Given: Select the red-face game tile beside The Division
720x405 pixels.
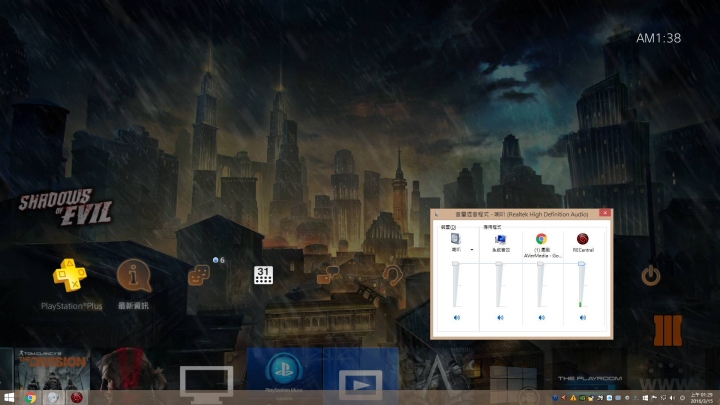Looking at the screenshot, I should [130, 370].
